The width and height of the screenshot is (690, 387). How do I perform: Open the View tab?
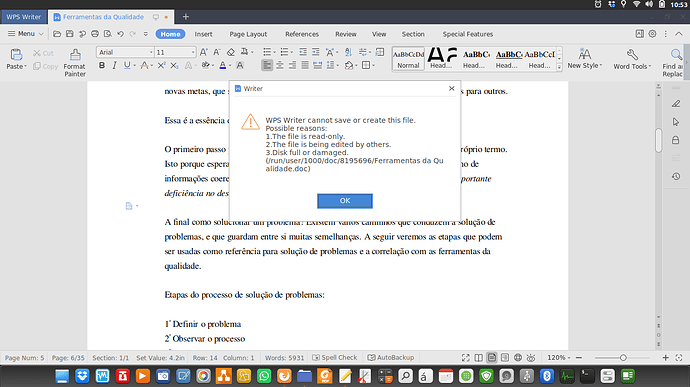click(x=379, y=34)
